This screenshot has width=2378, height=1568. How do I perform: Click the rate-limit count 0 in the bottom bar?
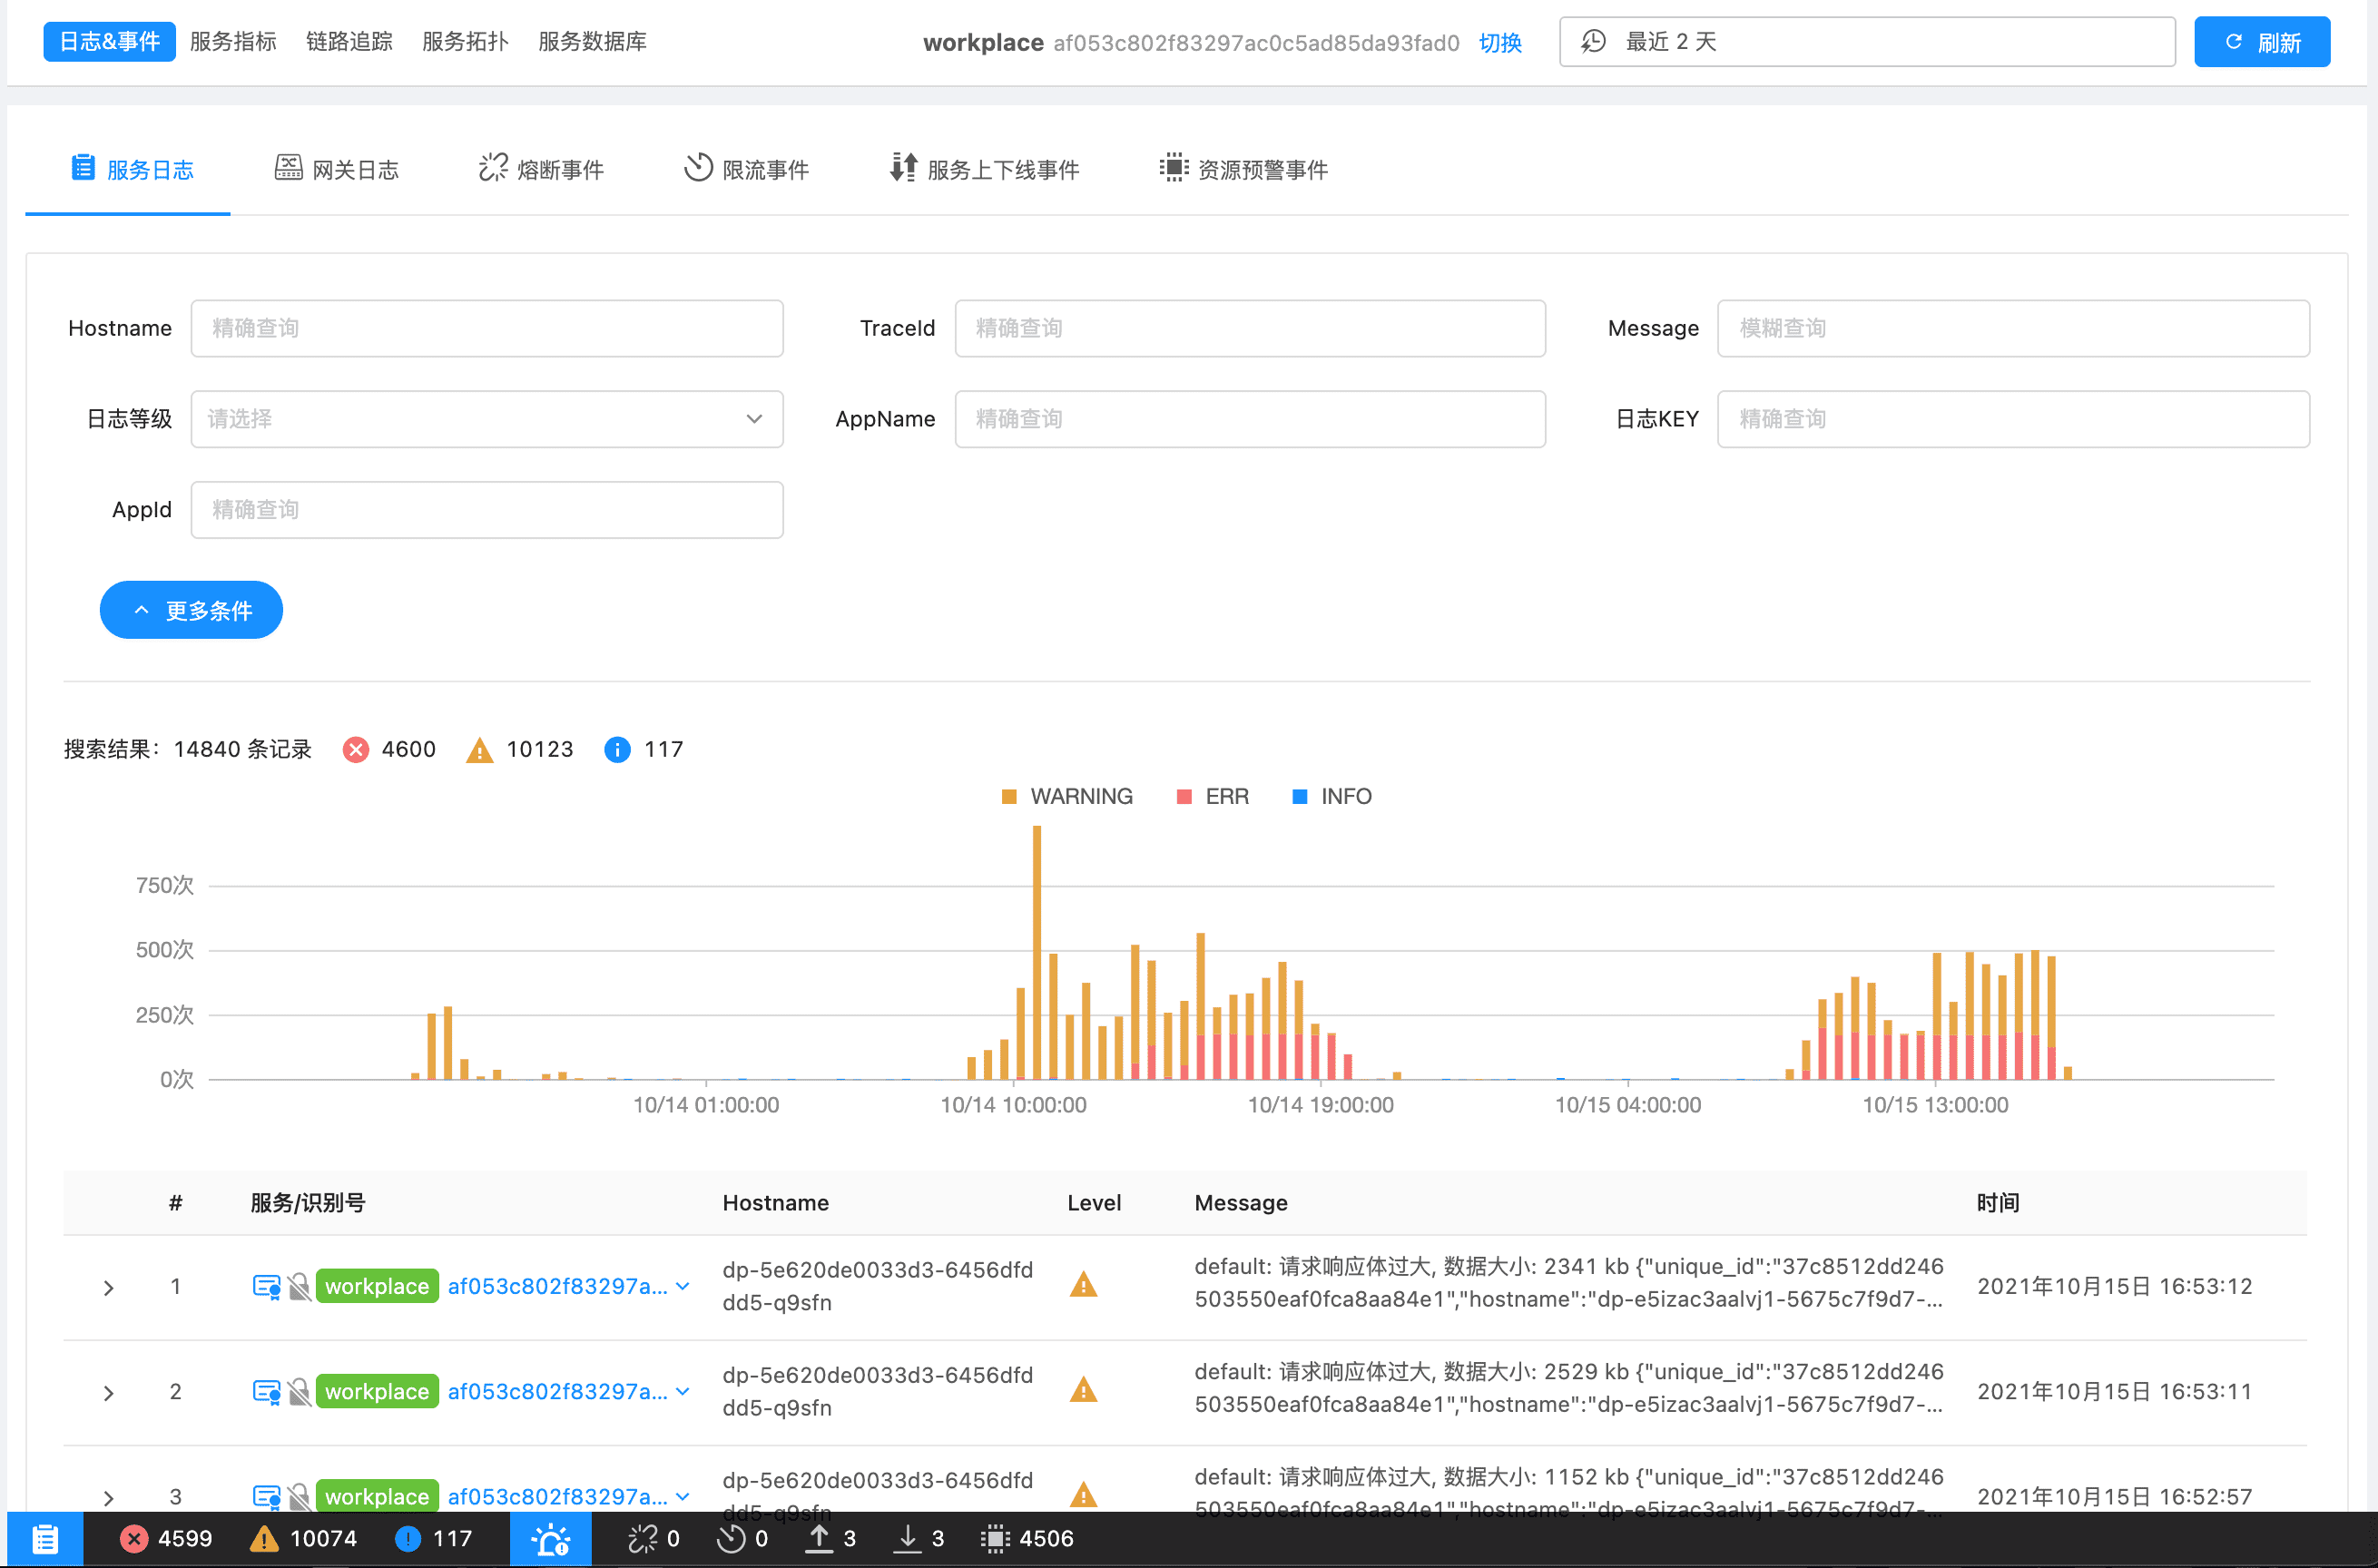pyautogui.click(x=743, y=1538)
